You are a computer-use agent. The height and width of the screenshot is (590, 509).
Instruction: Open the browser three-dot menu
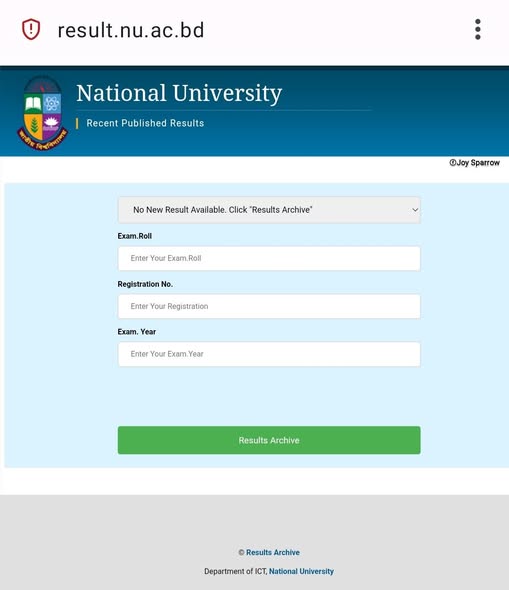click(x=478, y=29)
